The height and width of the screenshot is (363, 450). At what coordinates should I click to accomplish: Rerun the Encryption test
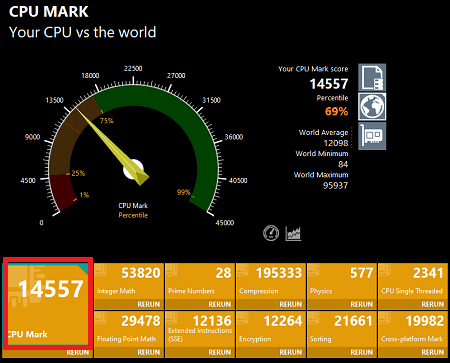tap(291, 352)
